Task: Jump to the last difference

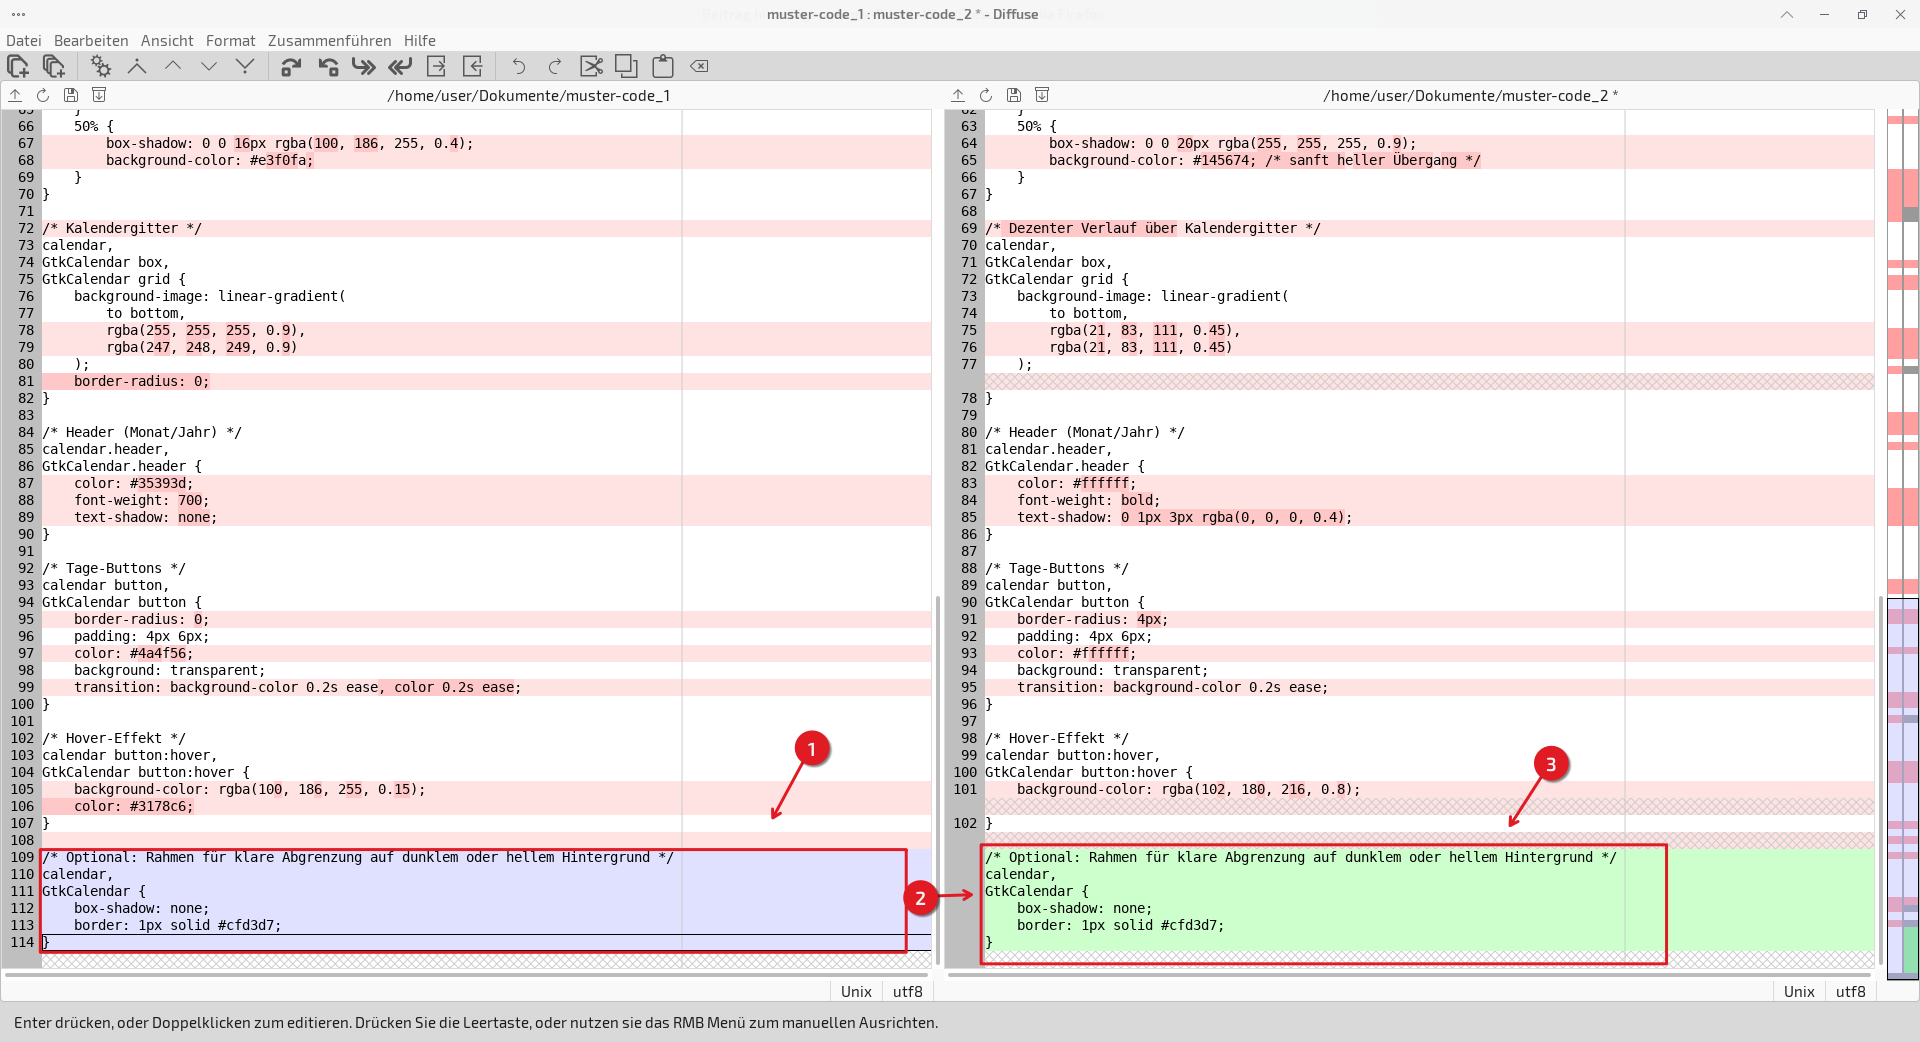Action: point(245,66)
